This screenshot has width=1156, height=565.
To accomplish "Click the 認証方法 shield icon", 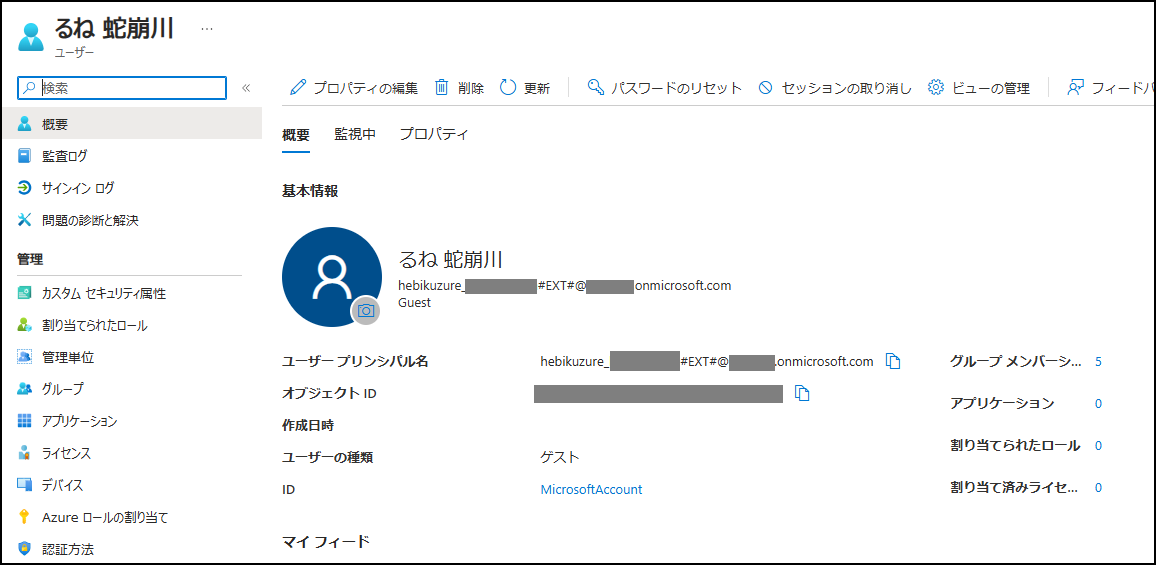I will click(x=25, y=549).
